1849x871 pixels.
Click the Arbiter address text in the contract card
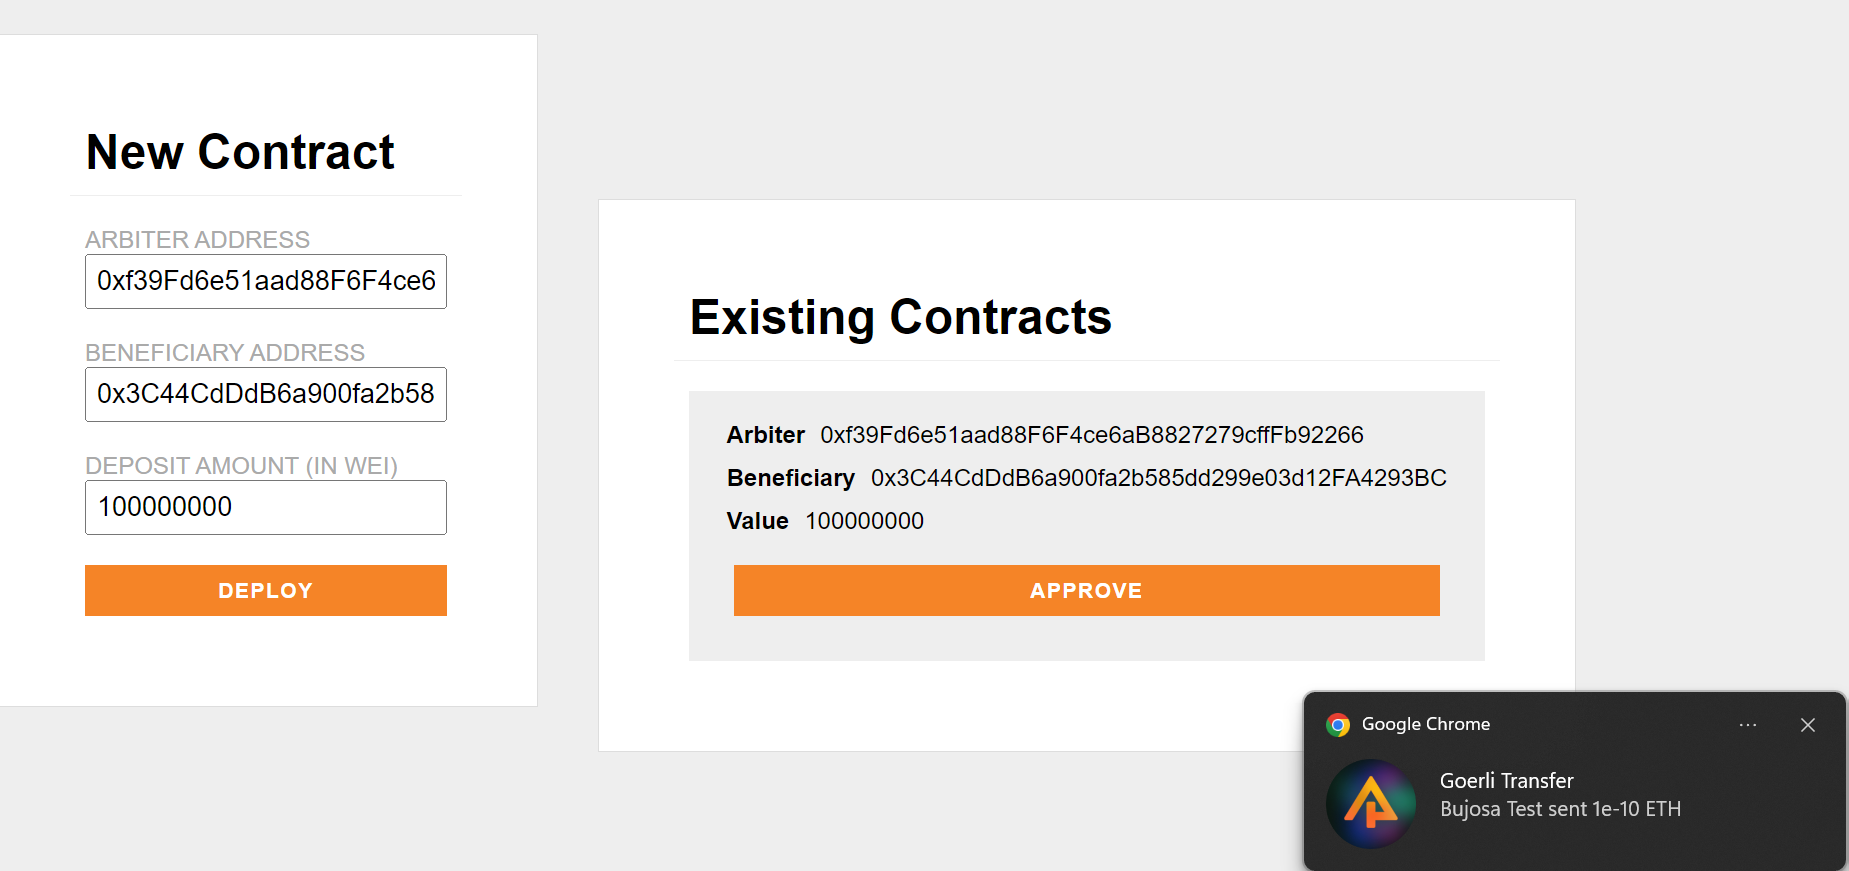coord(1092,435)
